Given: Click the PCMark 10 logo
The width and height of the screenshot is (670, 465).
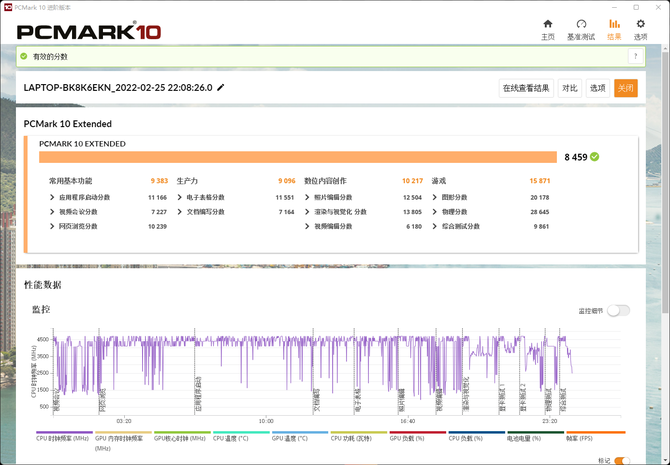Looking at the screenshot, I should pos(88,31).
